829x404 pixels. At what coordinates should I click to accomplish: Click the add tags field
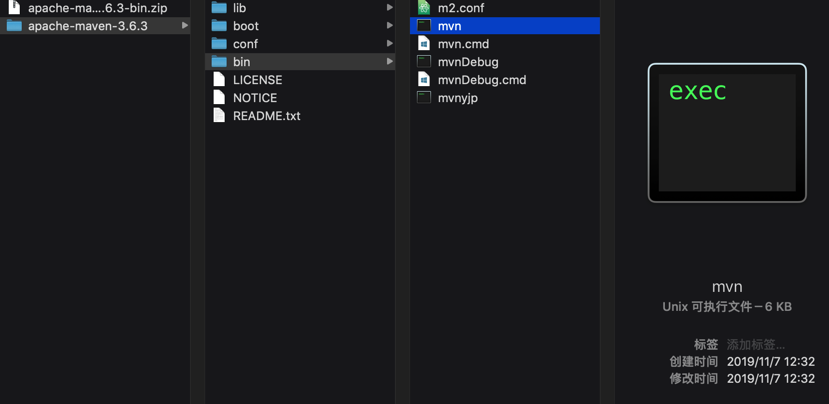(x=756, y=345)
